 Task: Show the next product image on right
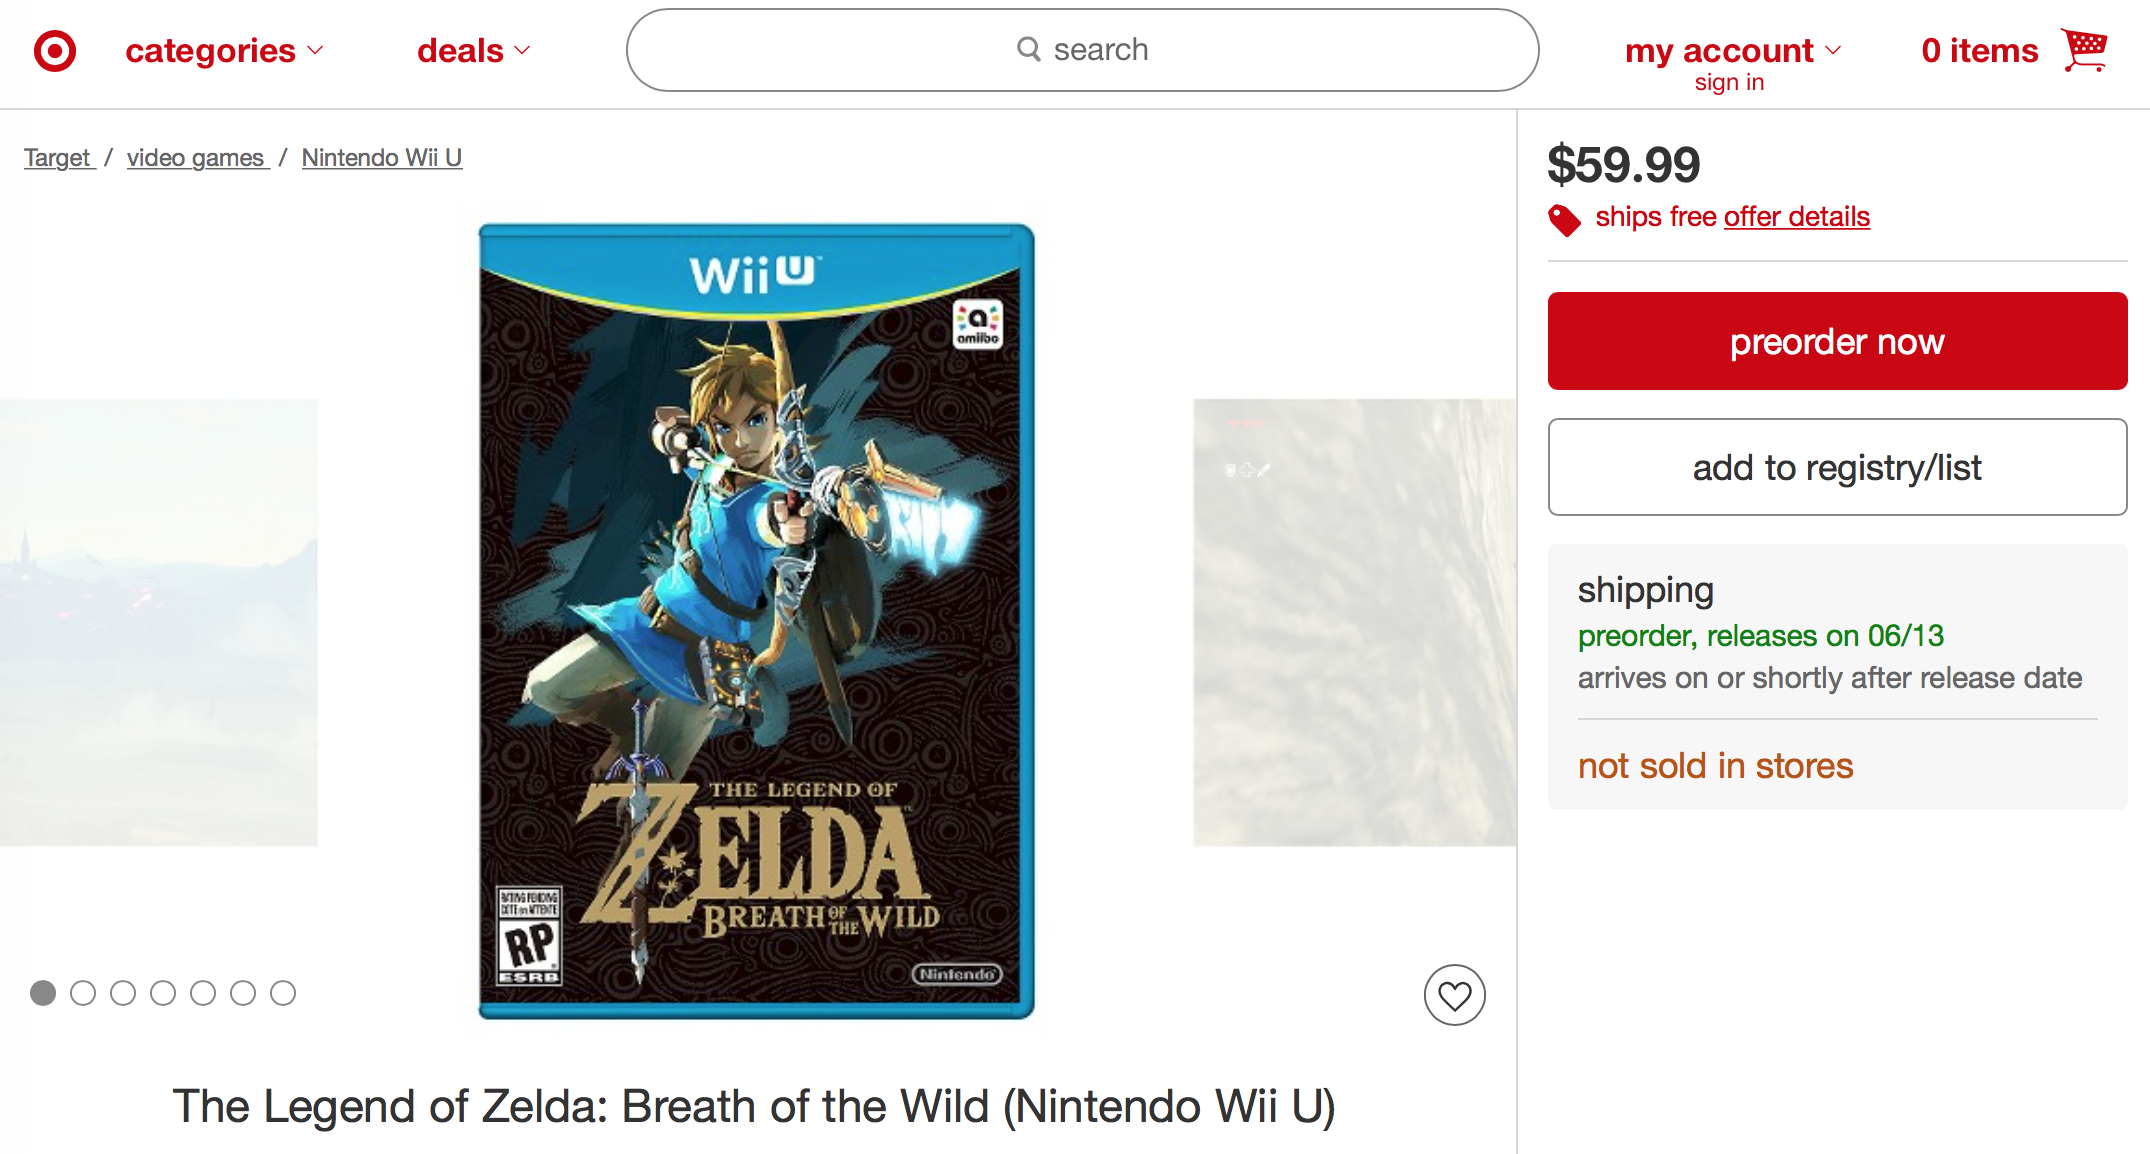coord(1354,622)
